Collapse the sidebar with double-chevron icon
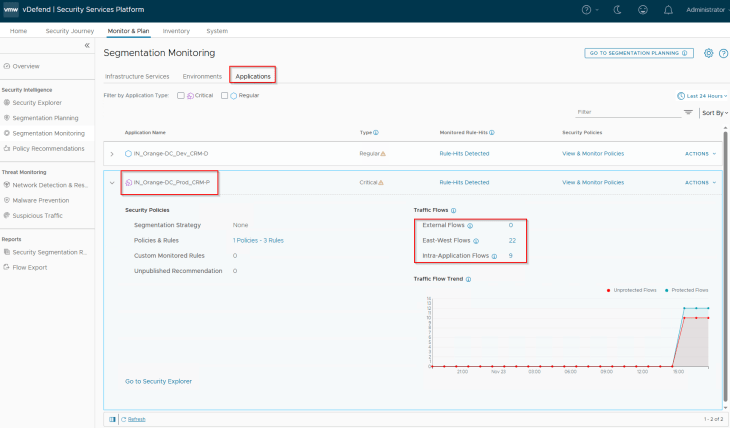This screenshot has width=730, height=428. [87, 46]
